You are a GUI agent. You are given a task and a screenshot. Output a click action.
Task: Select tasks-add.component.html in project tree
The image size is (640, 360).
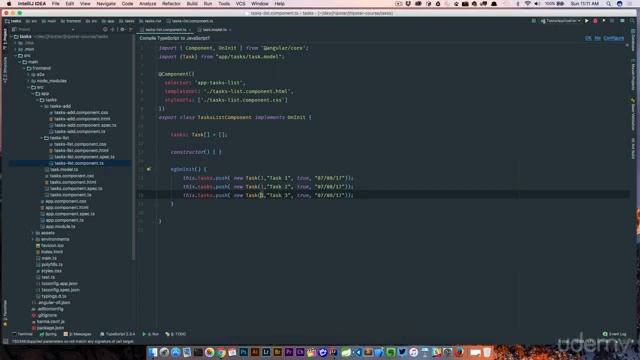coord(80,119)
